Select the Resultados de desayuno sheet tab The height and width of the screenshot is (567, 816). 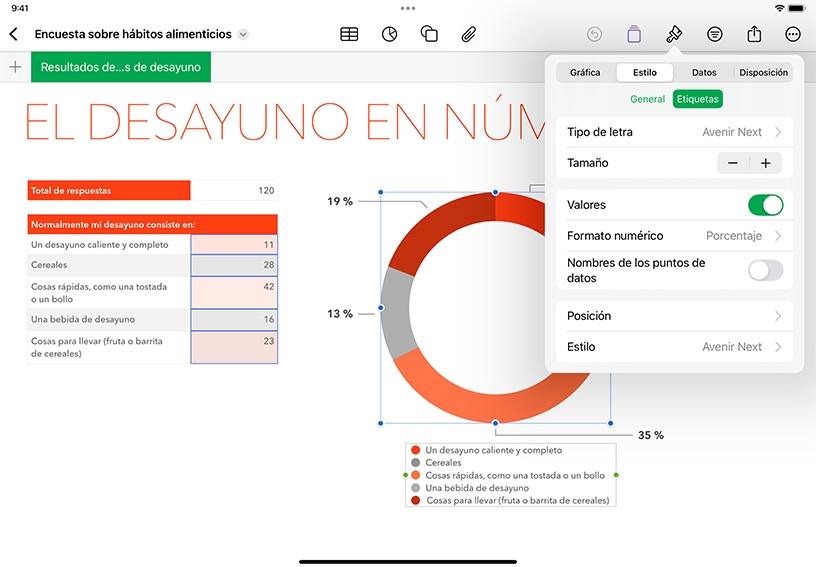point(121,67)
